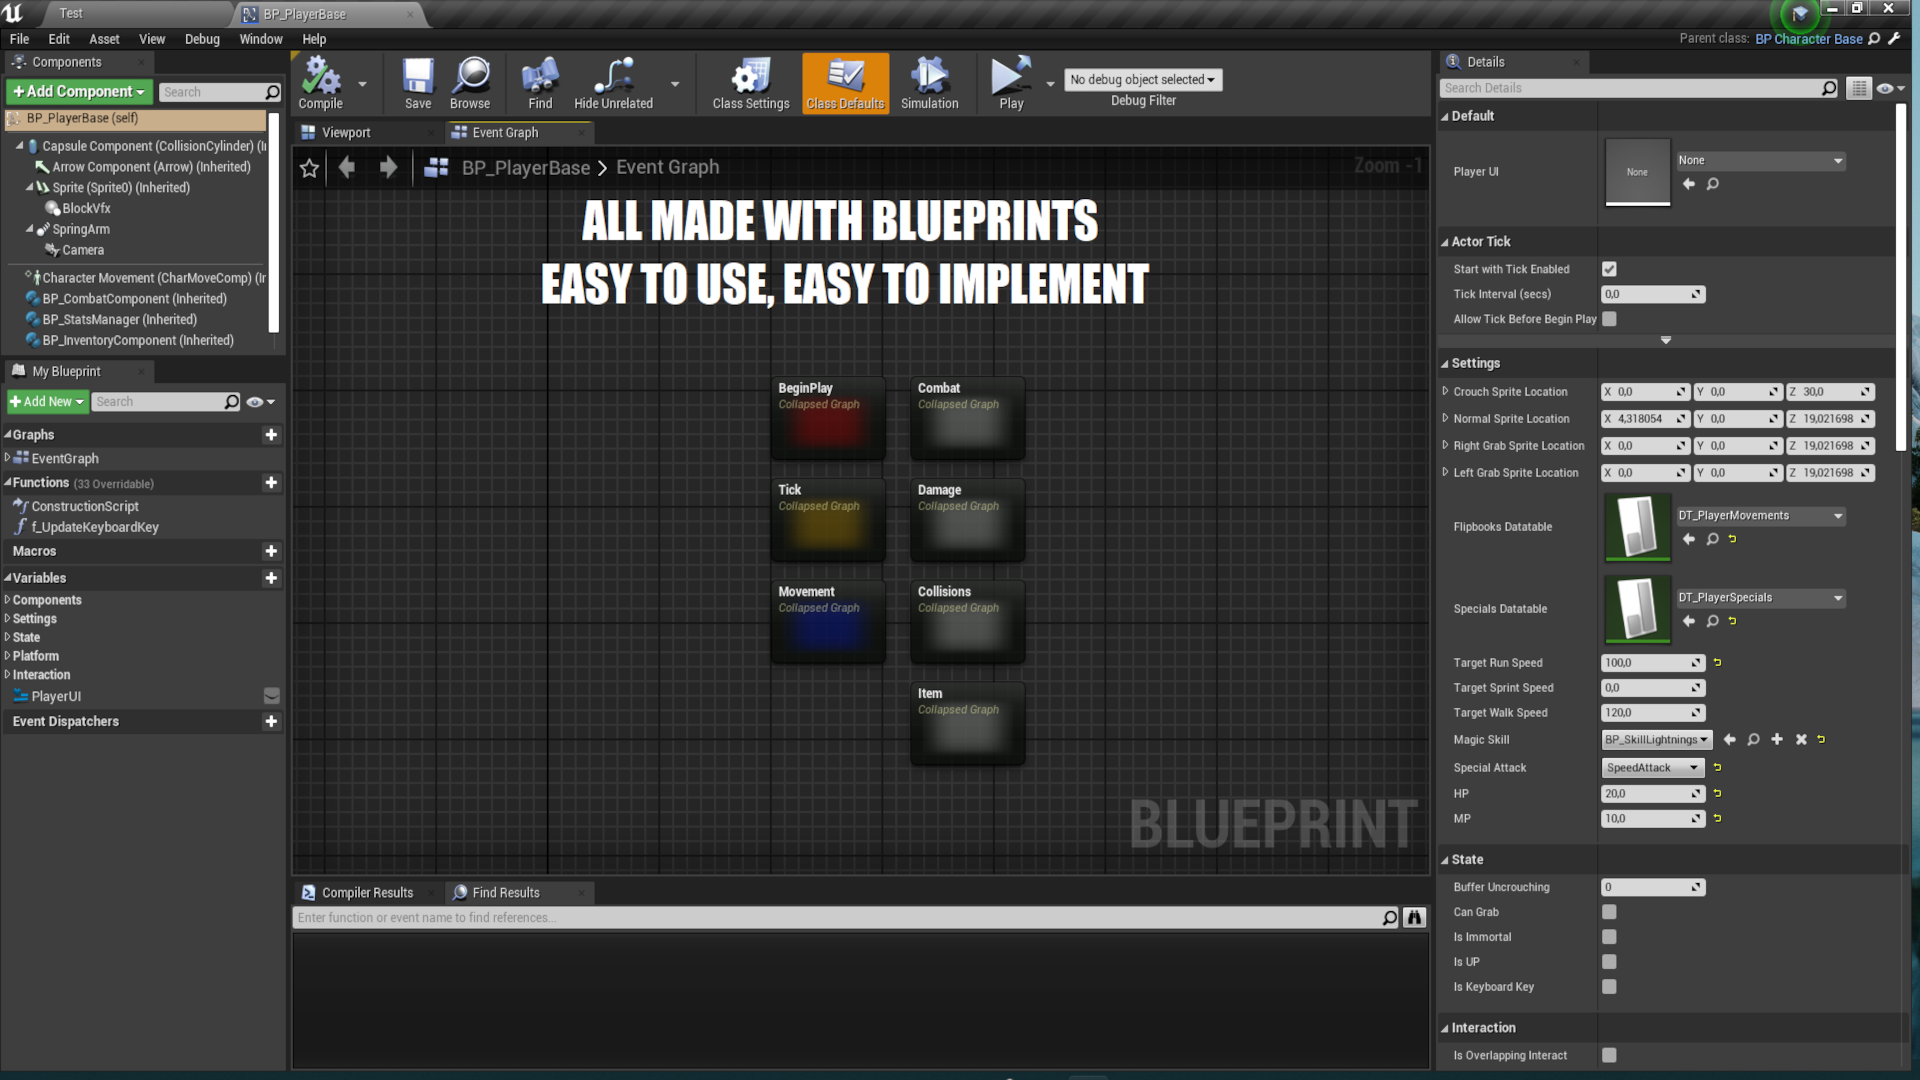Open the Debug menu
This screenshot has height=1080, width=1920.
pyautogui.click(x=202, y=39)
